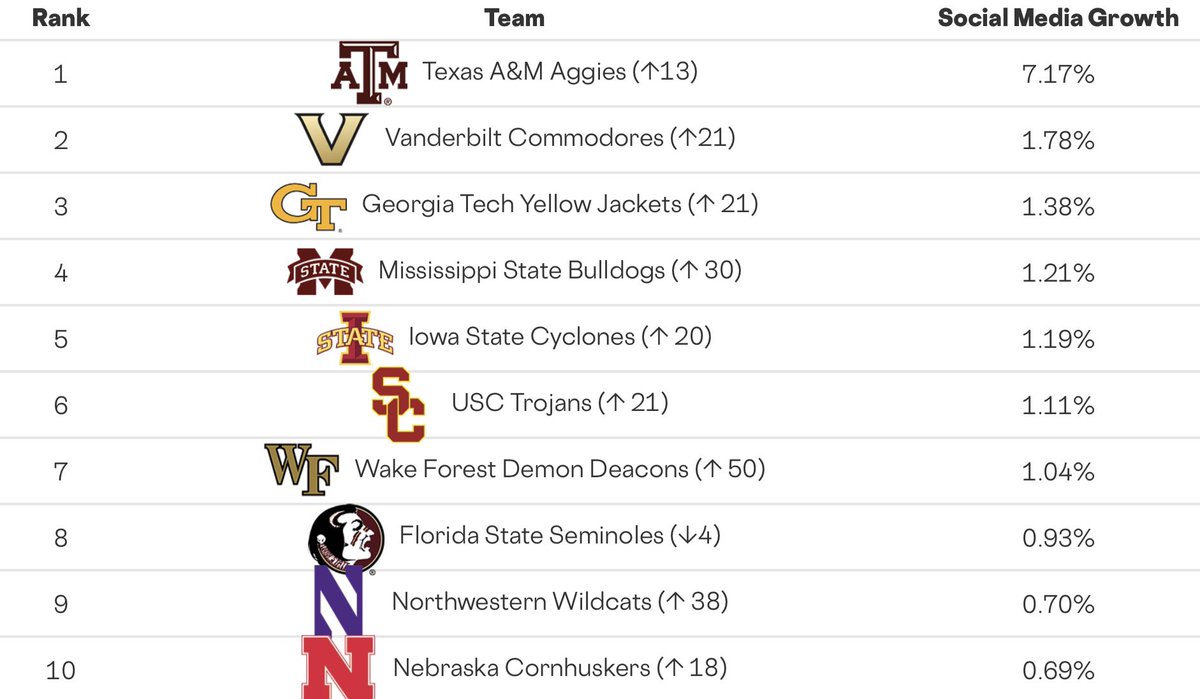Click the Florida State Seminoles logo
This screenshot has width=1200, height=699.
click(x=346, y=538)
